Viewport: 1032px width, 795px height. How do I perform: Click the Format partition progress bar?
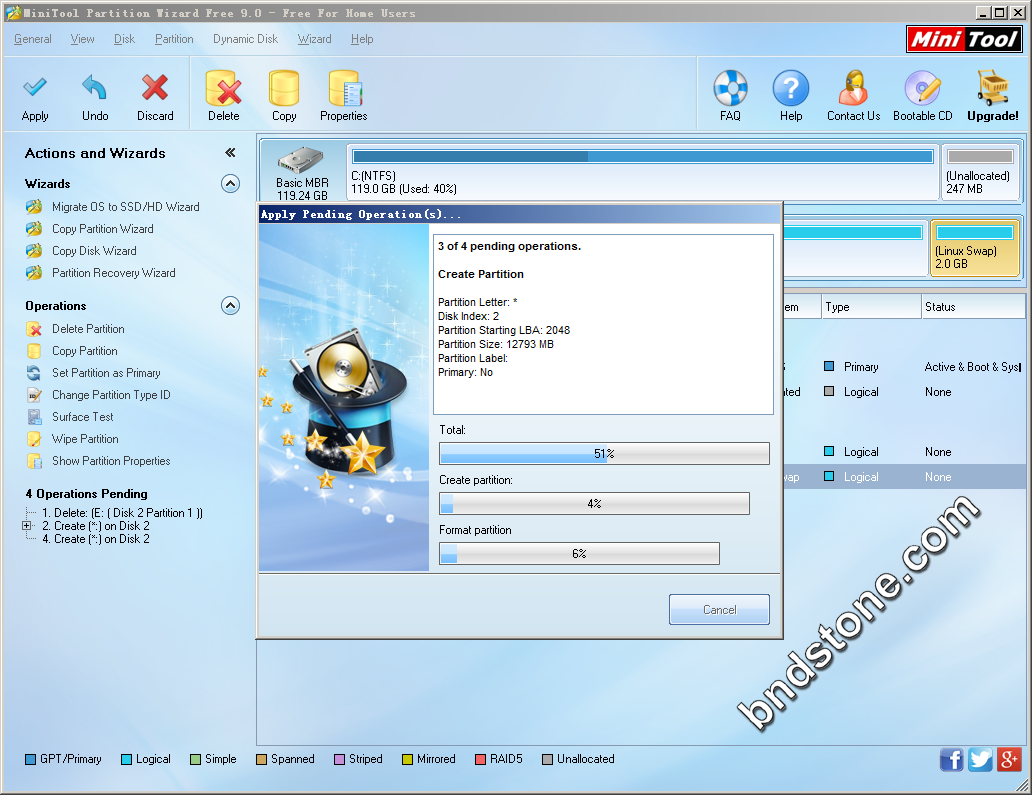click(579, 553)
